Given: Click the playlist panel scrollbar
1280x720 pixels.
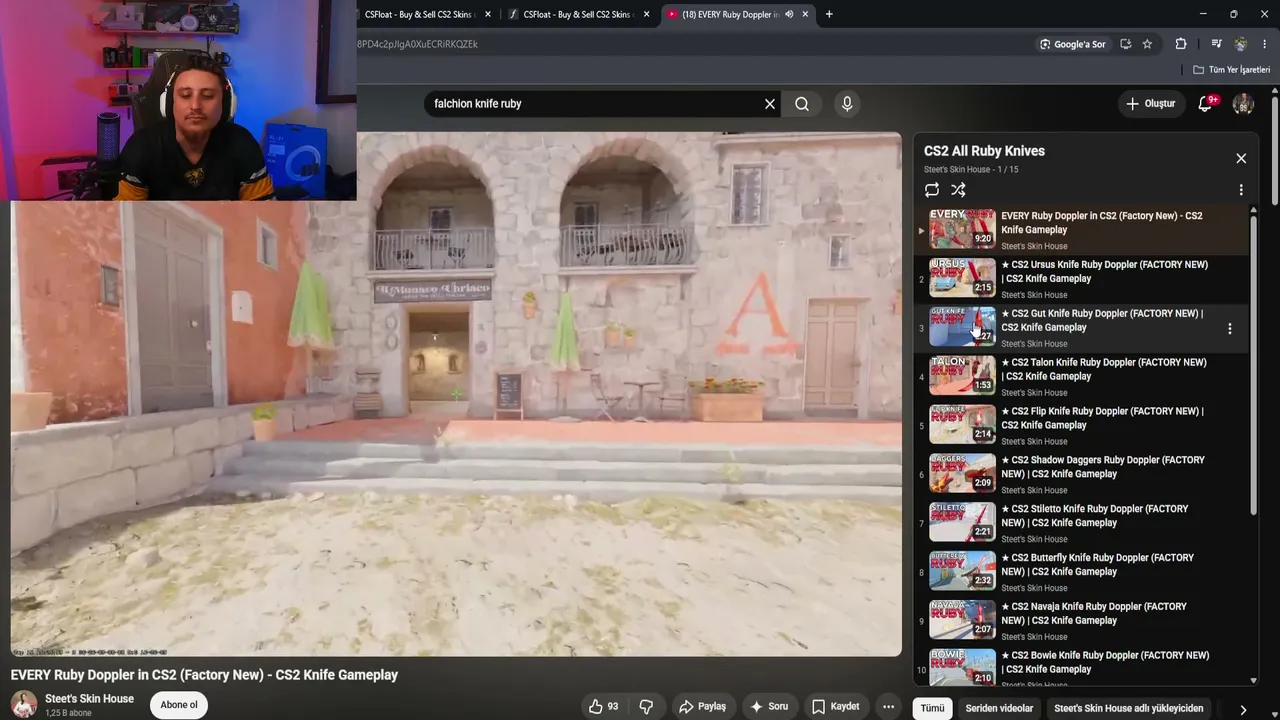Looking at the screenshot, I should point(1254,366).
